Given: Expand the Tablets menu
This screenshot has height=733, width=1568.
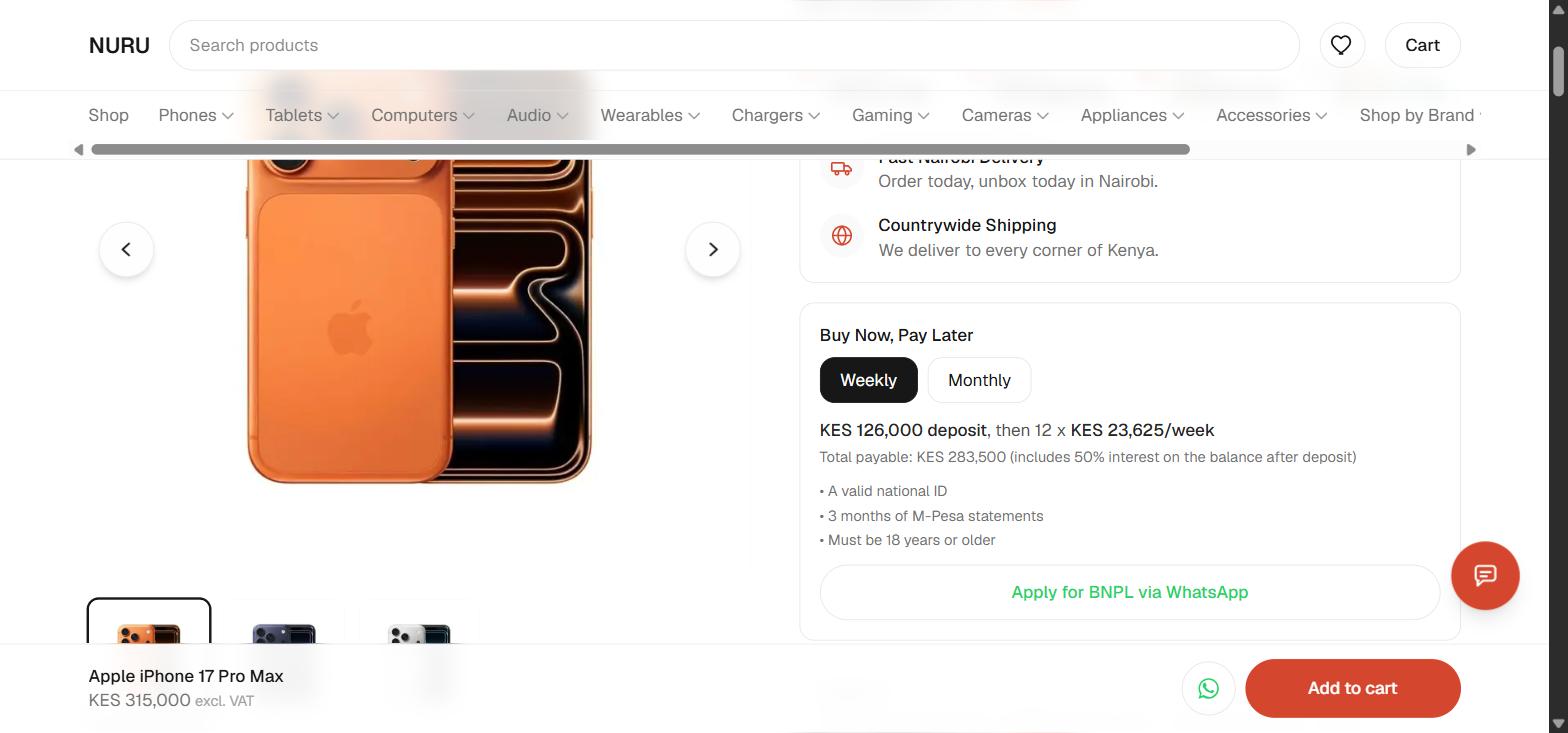Looking at the screenshot, I should tap(302, 115).
